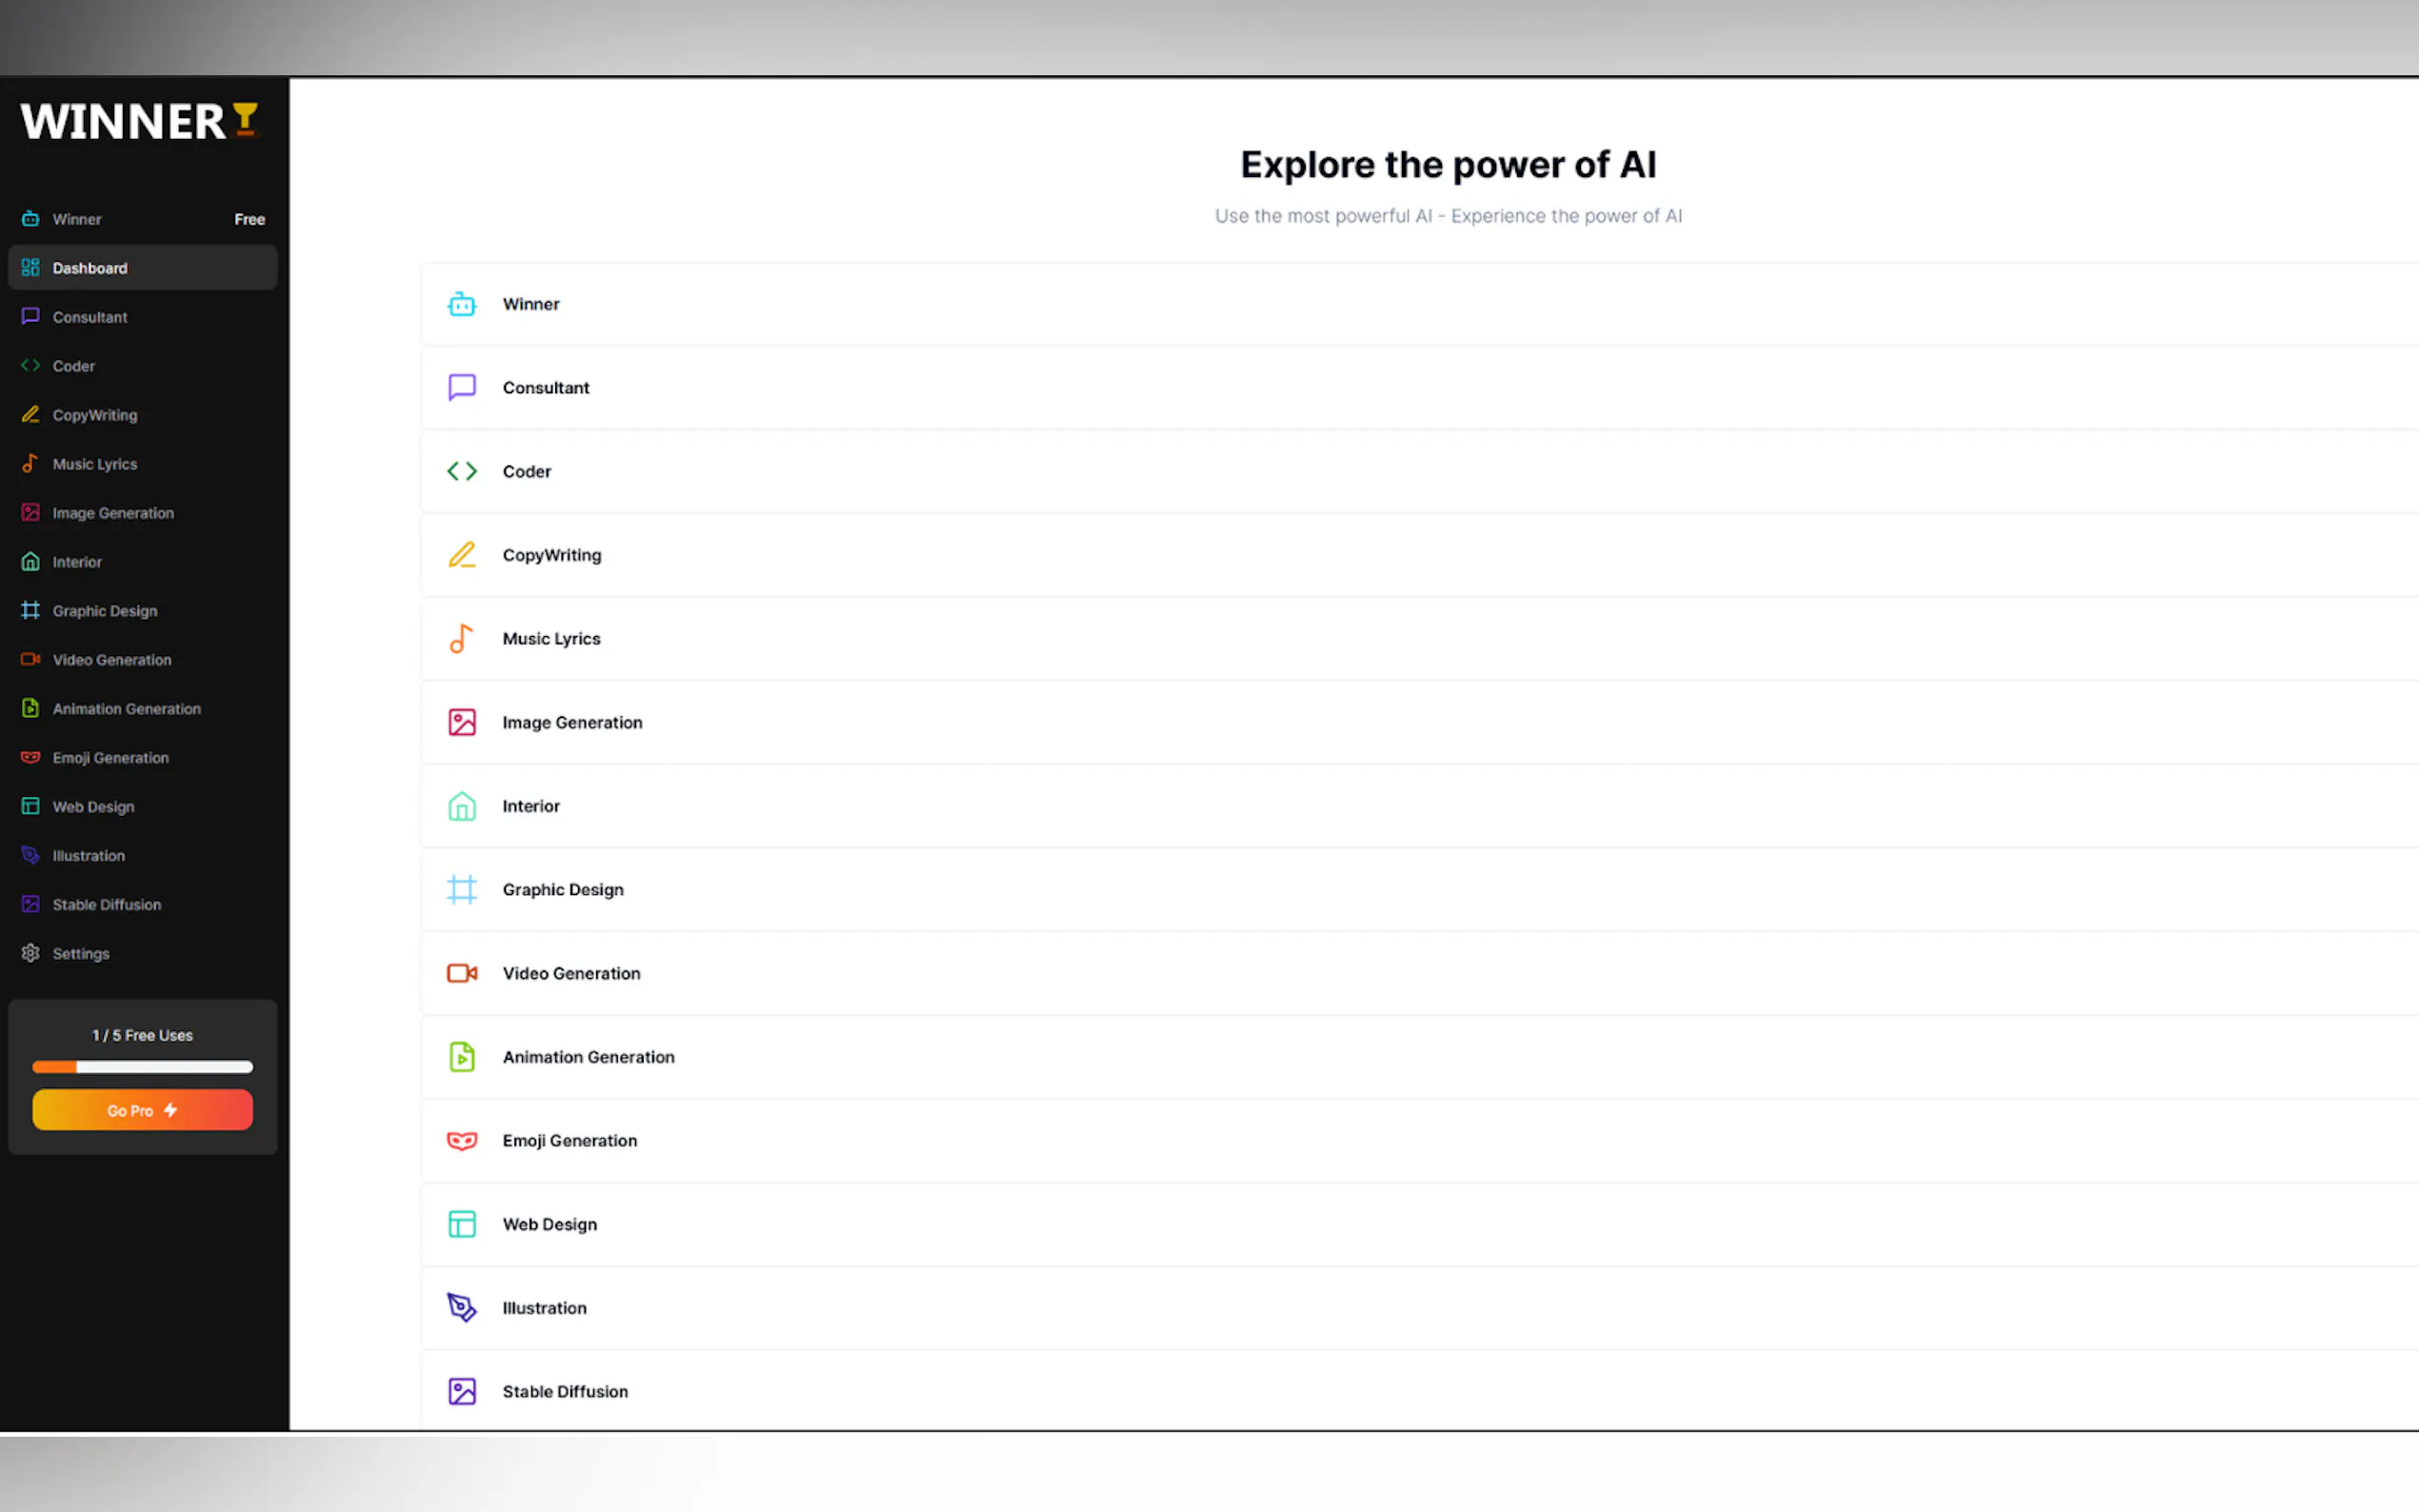Screen dimensions: 2419x1512
Task: Click the Animation Generation file icon in sidebar
Action: (x=31, y=708)
